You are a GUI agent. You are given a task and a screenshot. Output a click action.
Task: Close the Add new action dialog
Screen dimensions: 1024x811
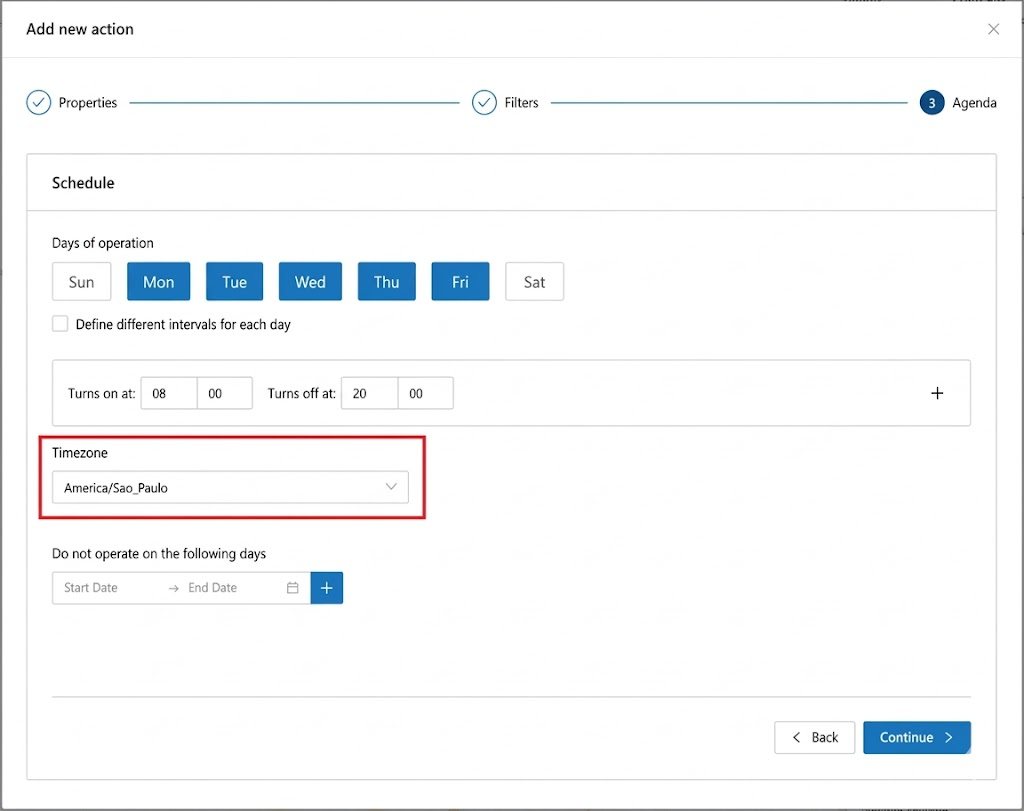pyautogui.click(x=993, y=29)
